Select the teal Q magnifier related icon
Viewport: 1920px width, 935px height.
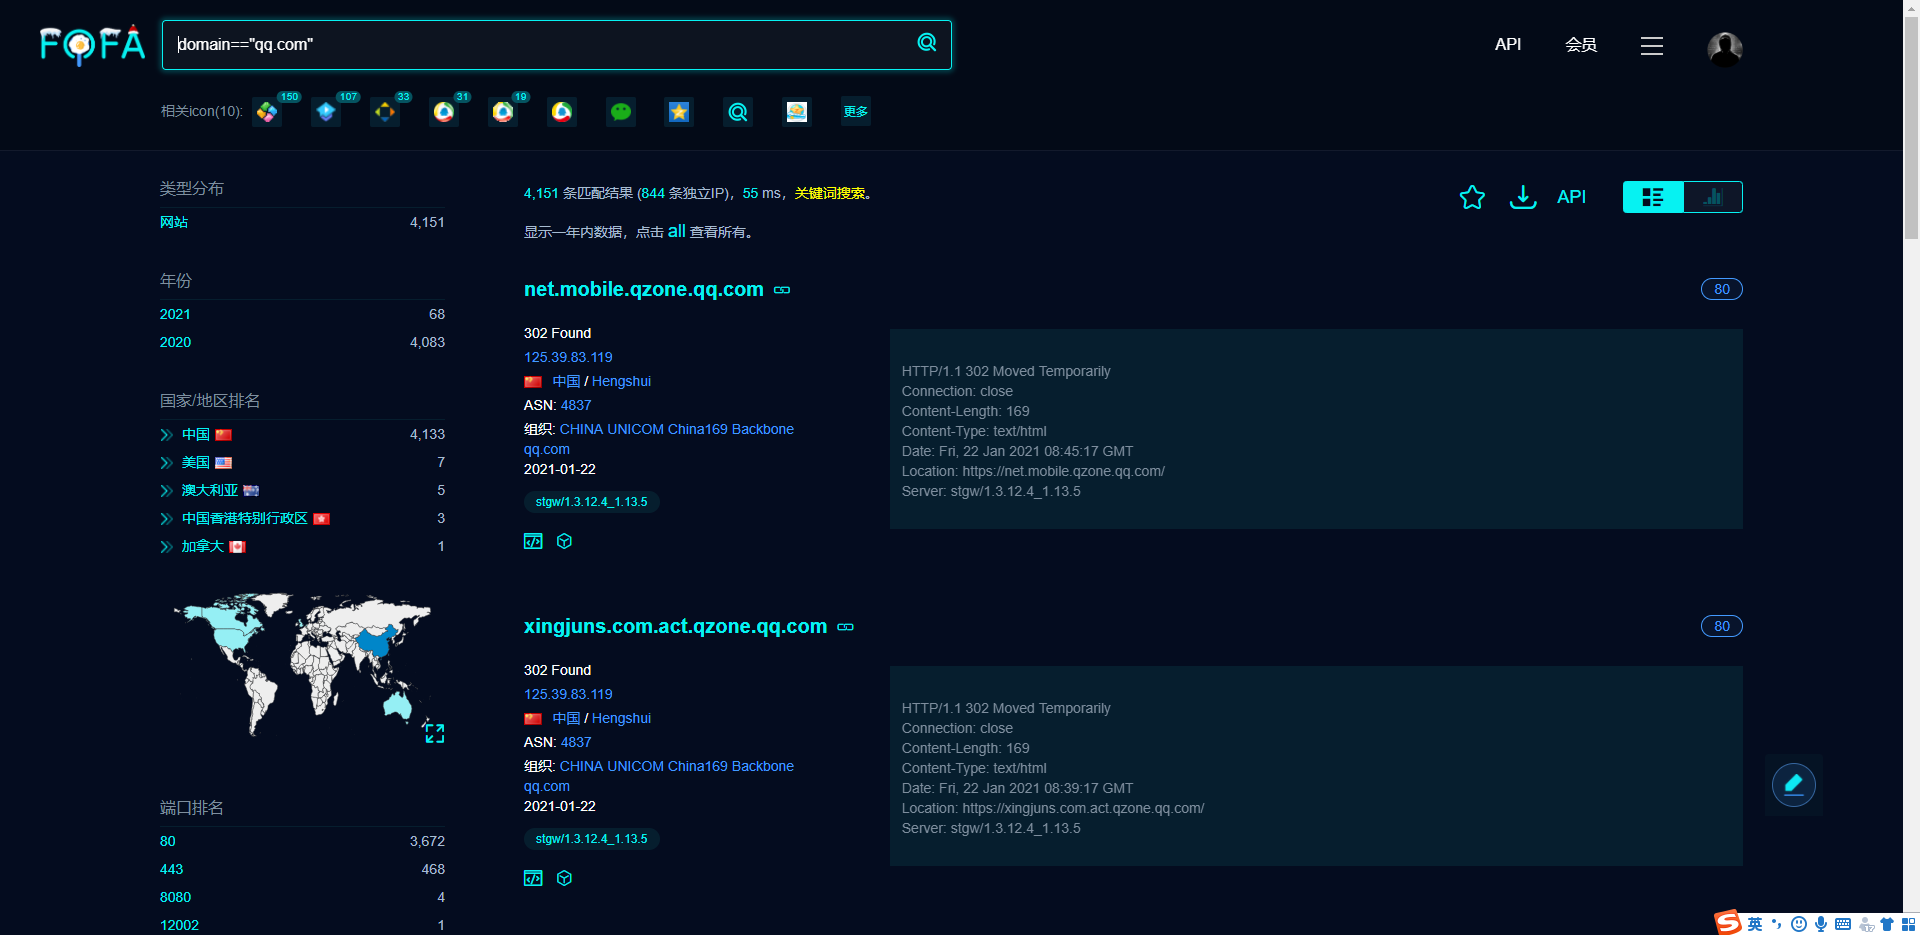point(738,112)
